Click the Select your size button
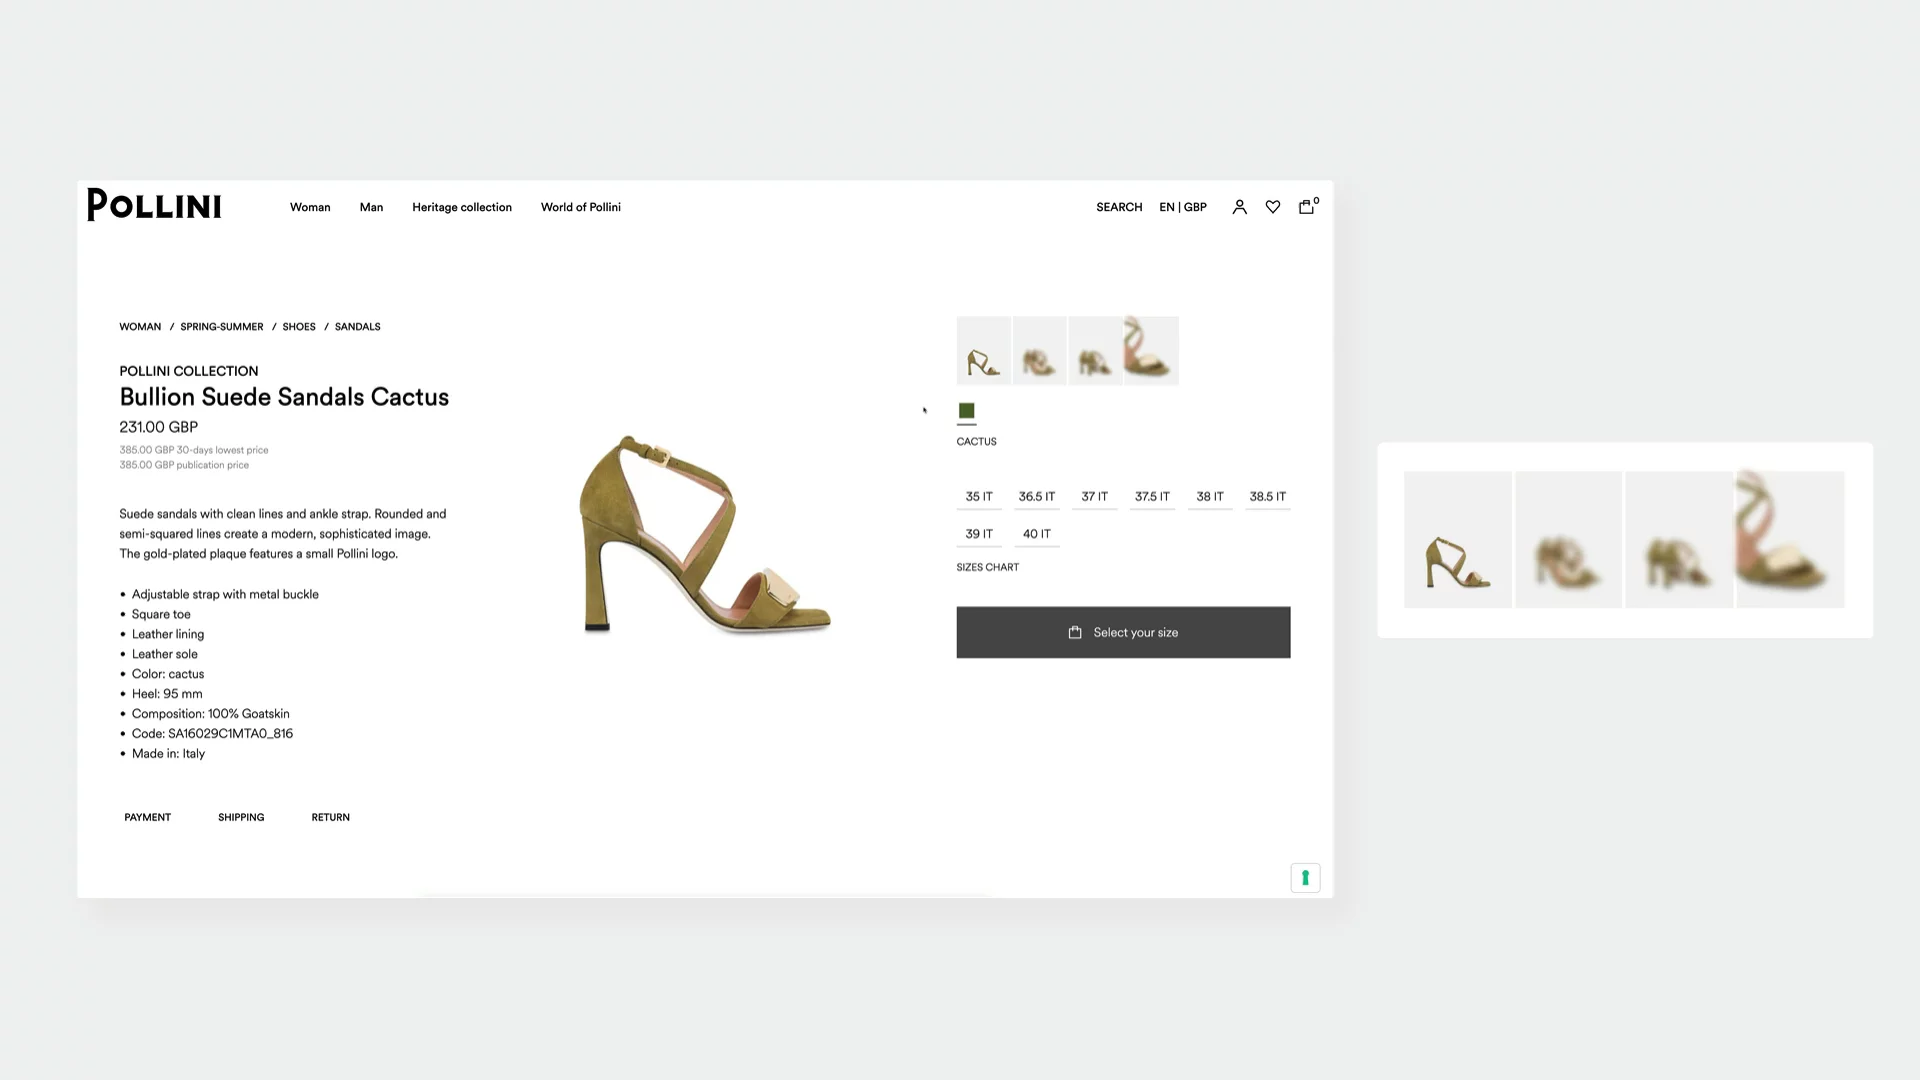 [1123, 632]
